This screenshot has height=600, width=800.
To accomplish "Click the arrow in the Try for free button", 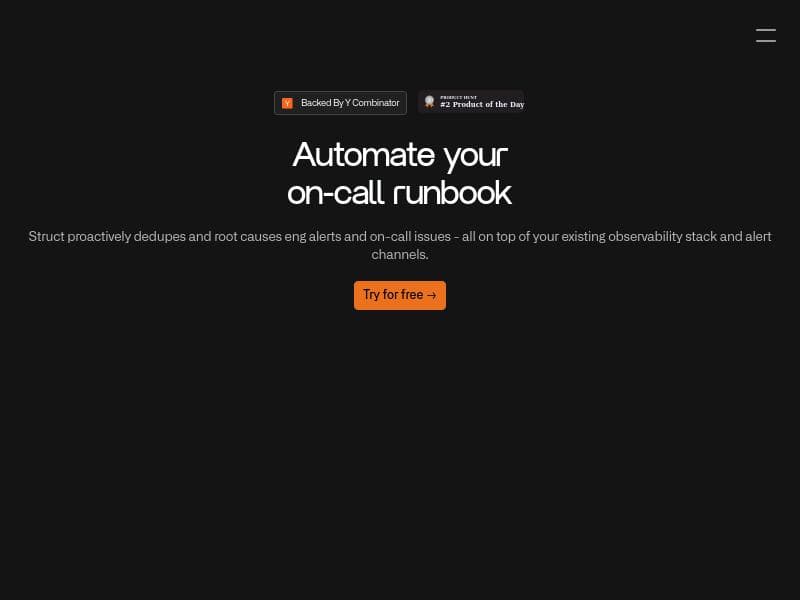I will pos(432,295).
